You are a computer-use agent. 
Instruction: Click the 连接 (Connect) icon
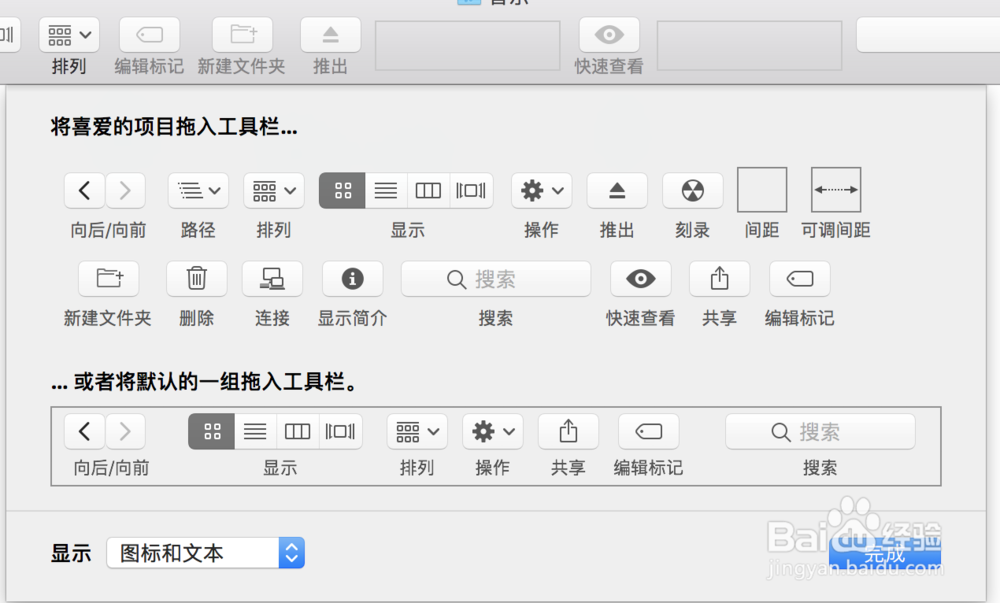pos(272,279)
